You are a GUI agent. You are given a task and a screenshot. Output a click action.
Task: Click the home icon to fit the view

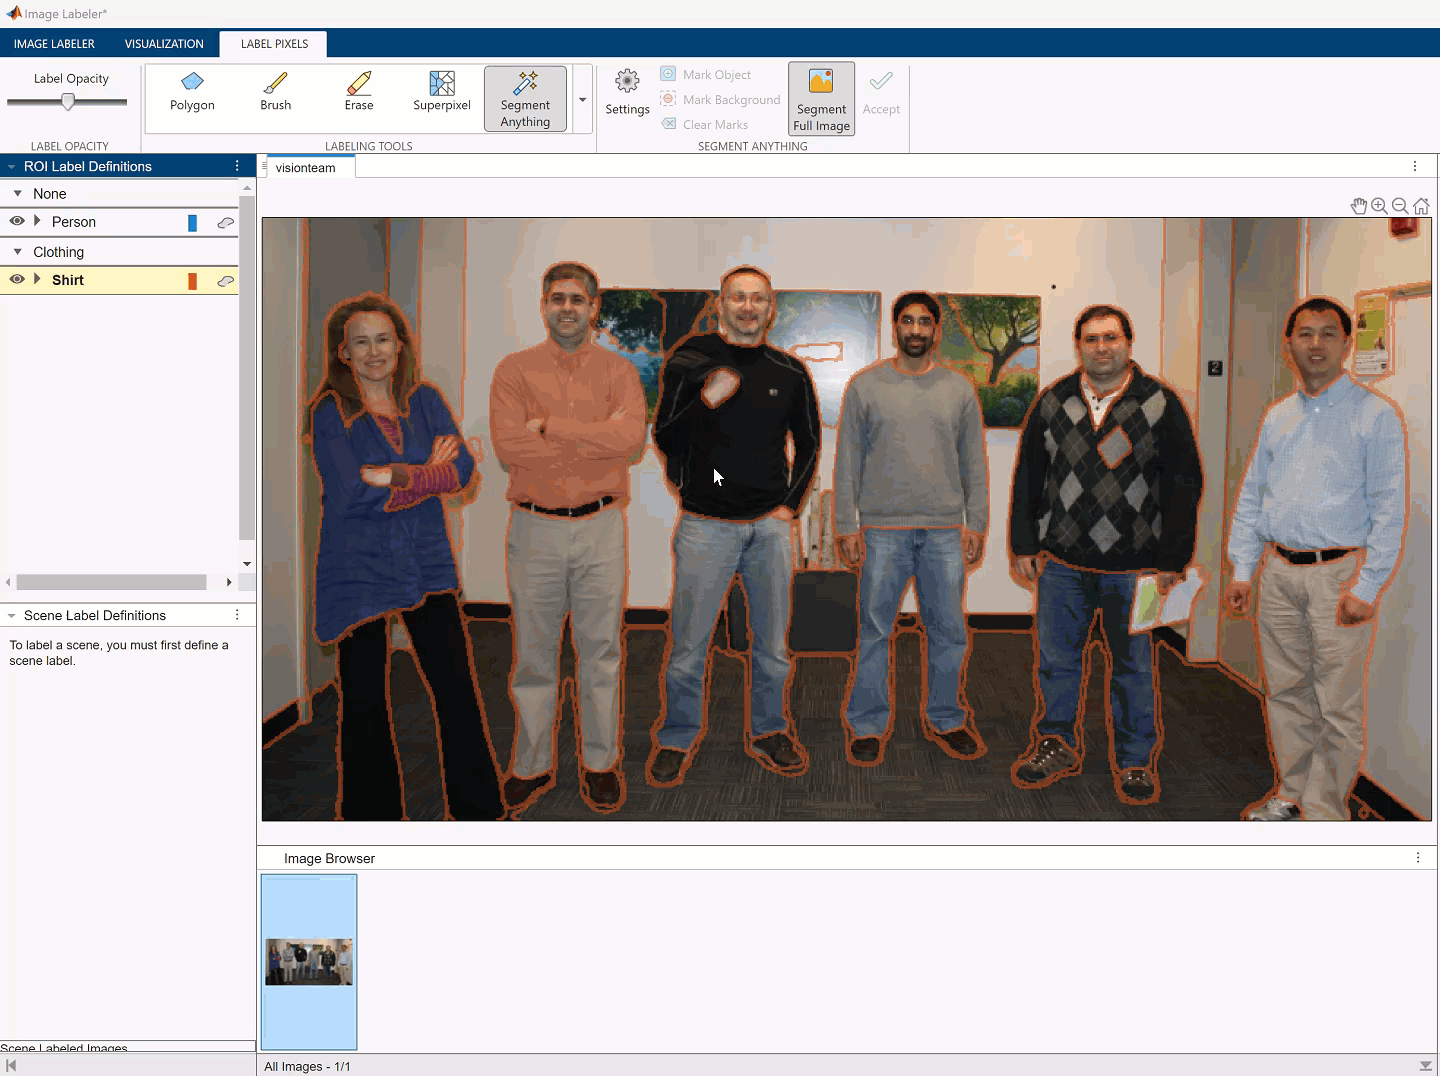coord(1422,206)
